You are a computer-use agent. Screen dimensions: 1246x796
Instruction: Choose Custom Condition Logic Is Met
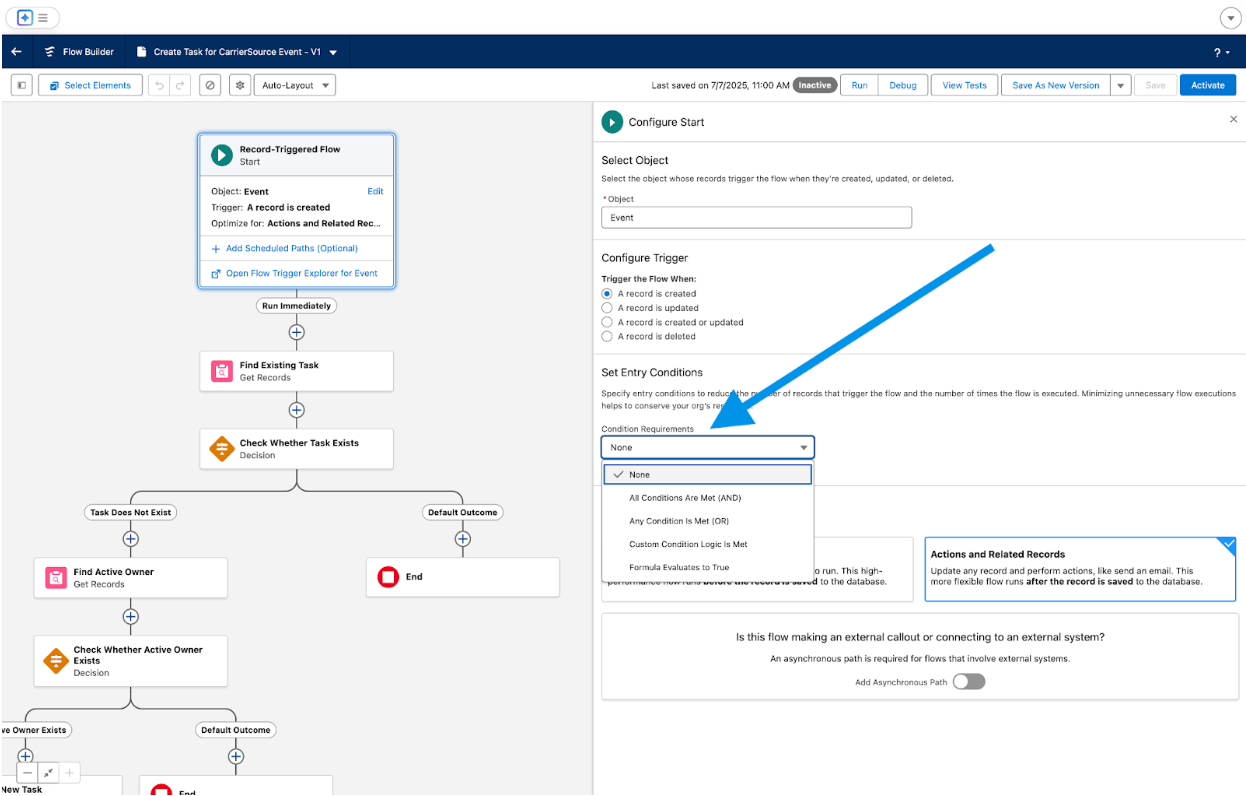(707, 544)
